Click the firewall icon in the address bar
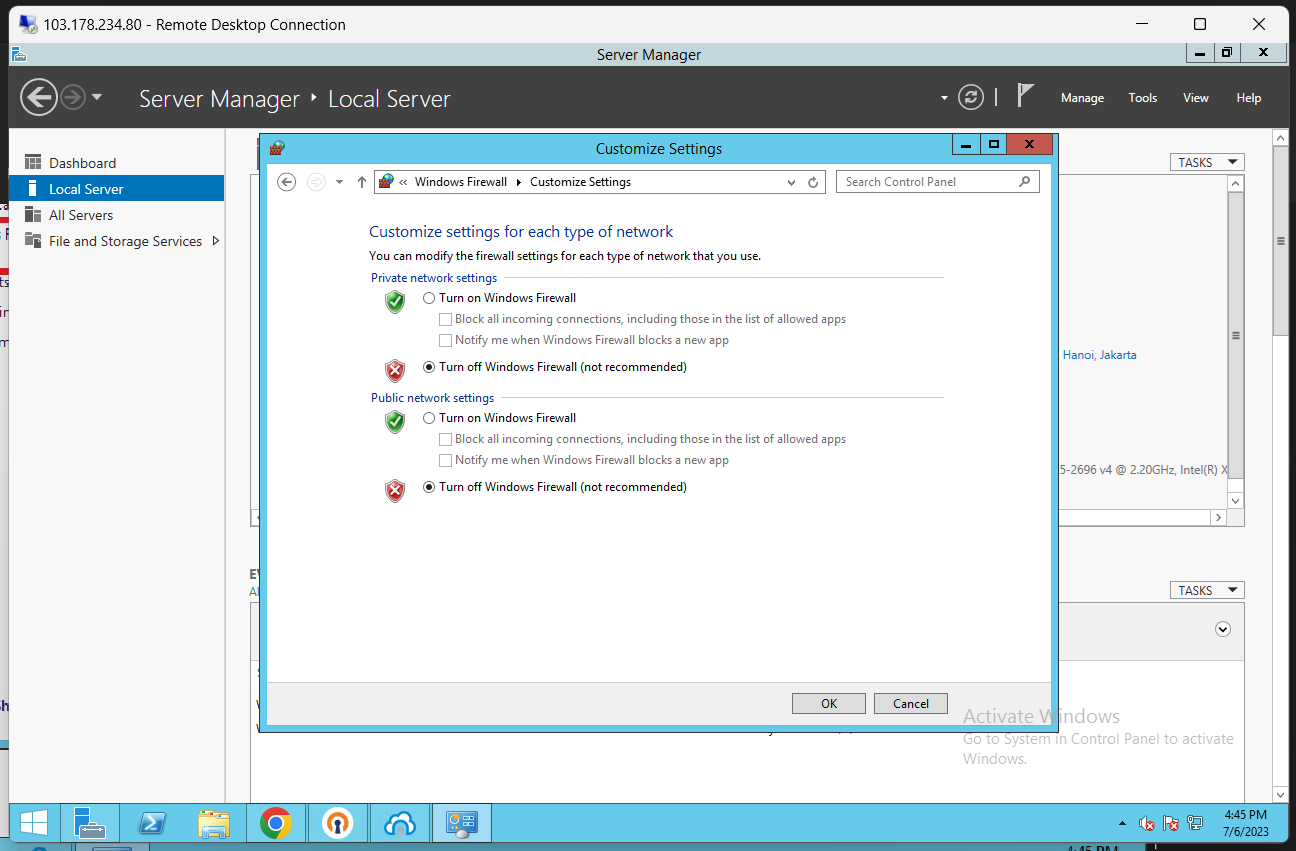Viewport: 1296px width, 851px height. [x=386, y=182]
